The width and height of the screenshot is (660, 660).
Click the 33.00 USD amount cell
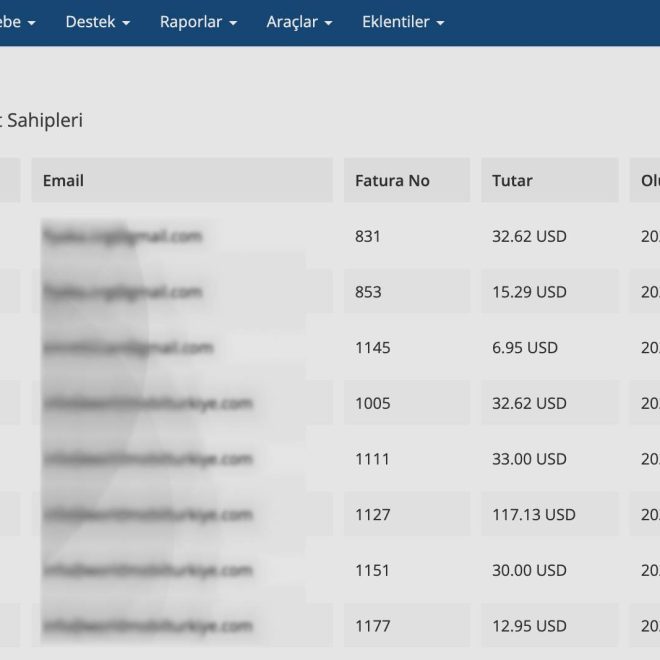[x=529, y=459]
